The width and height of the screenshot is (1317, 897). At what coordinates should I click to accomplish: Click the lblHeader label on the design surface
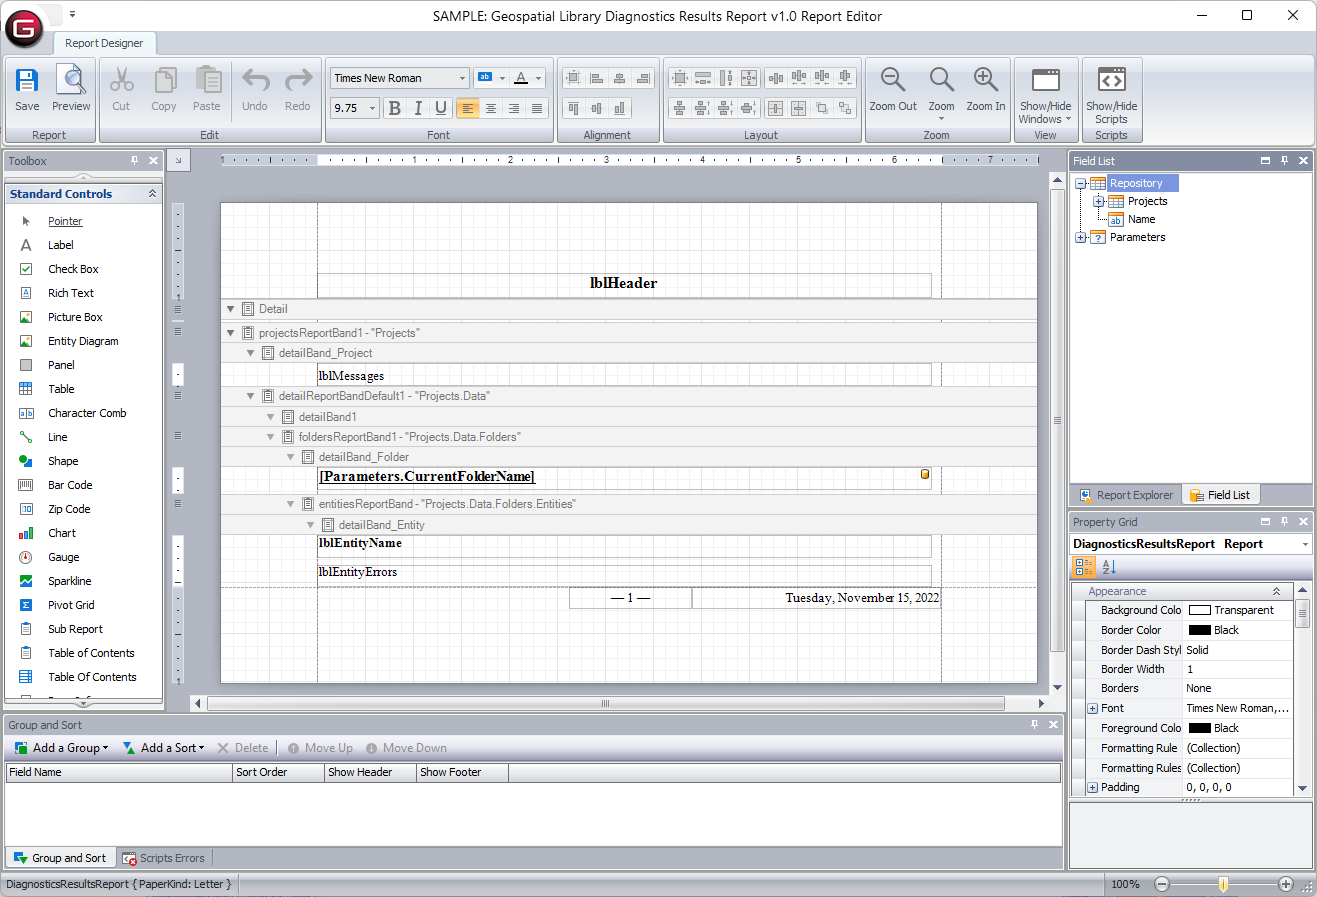pos(623,284)
